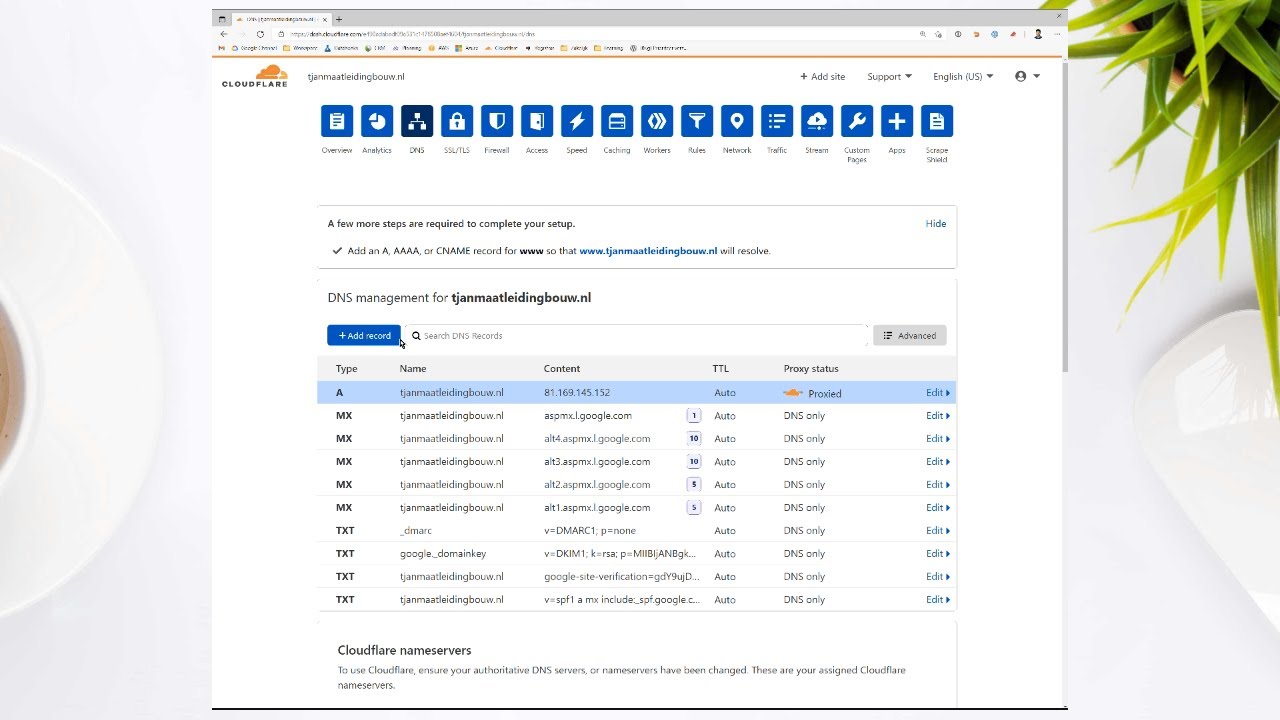Reload the page with refresh icon
This screenshot has height=720, width=1280.
pos(260,34)
